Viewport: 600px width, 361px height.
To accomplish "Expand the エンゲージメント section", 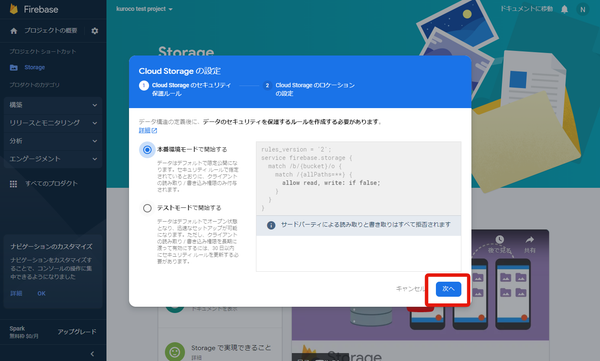I will pos(53,159).
